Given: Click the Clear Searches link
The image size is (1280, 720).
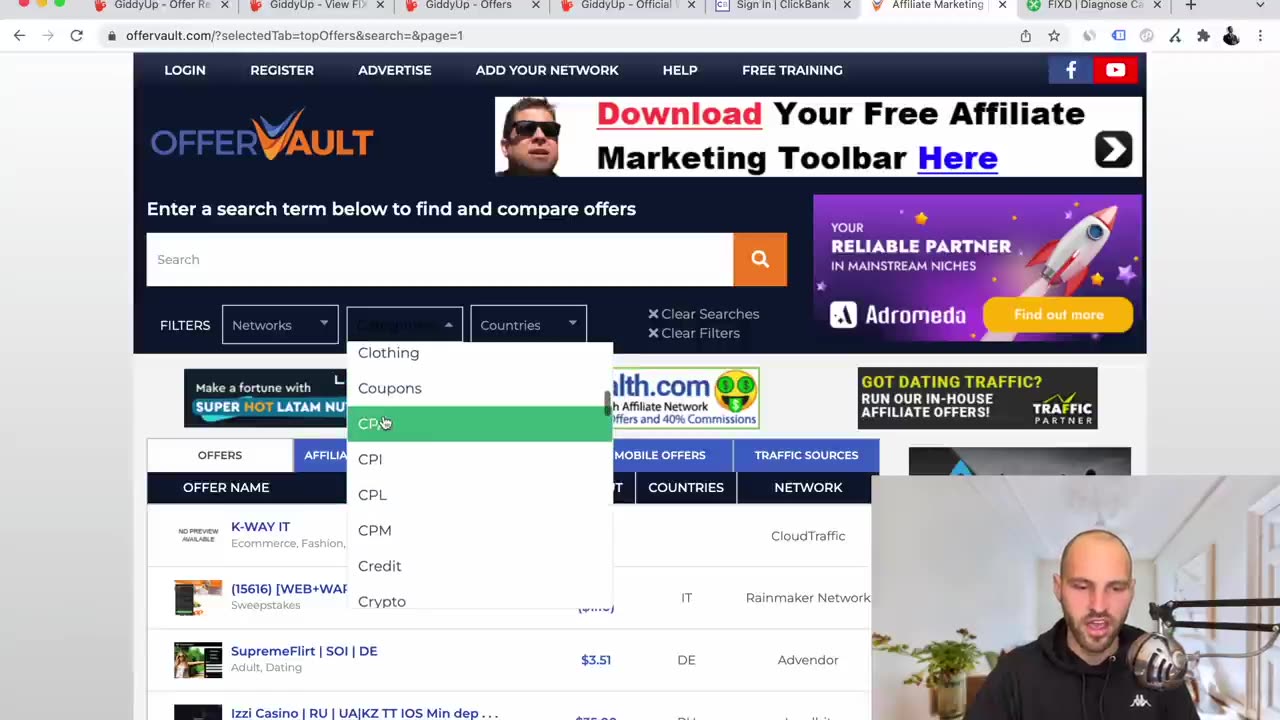Looking at the screenshot, I should tap(710, 314).
